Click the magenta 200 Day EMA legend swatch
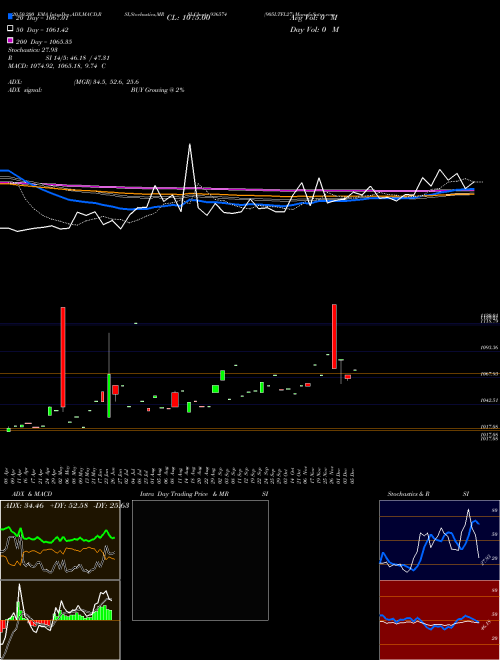The width and height of the screenshot is (500, 660). coord(10,40)
